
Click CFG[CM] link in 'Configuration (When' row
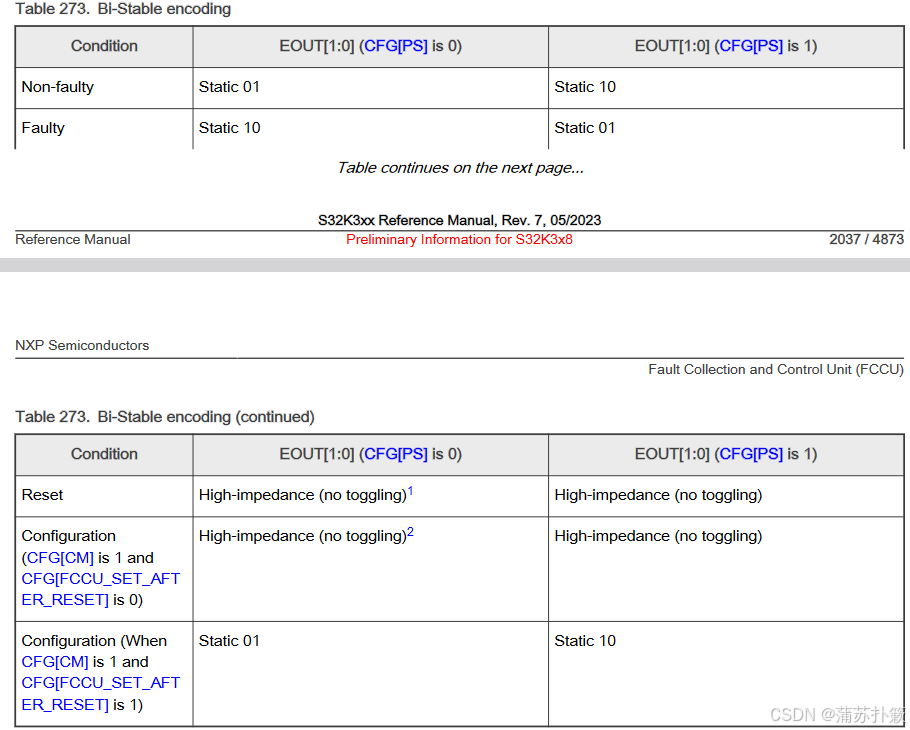click(55, 662)
